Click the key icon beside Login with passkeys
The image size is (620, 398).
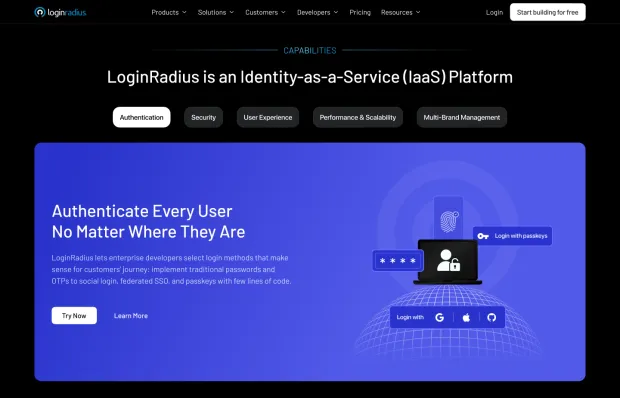[x=483, y=236]
